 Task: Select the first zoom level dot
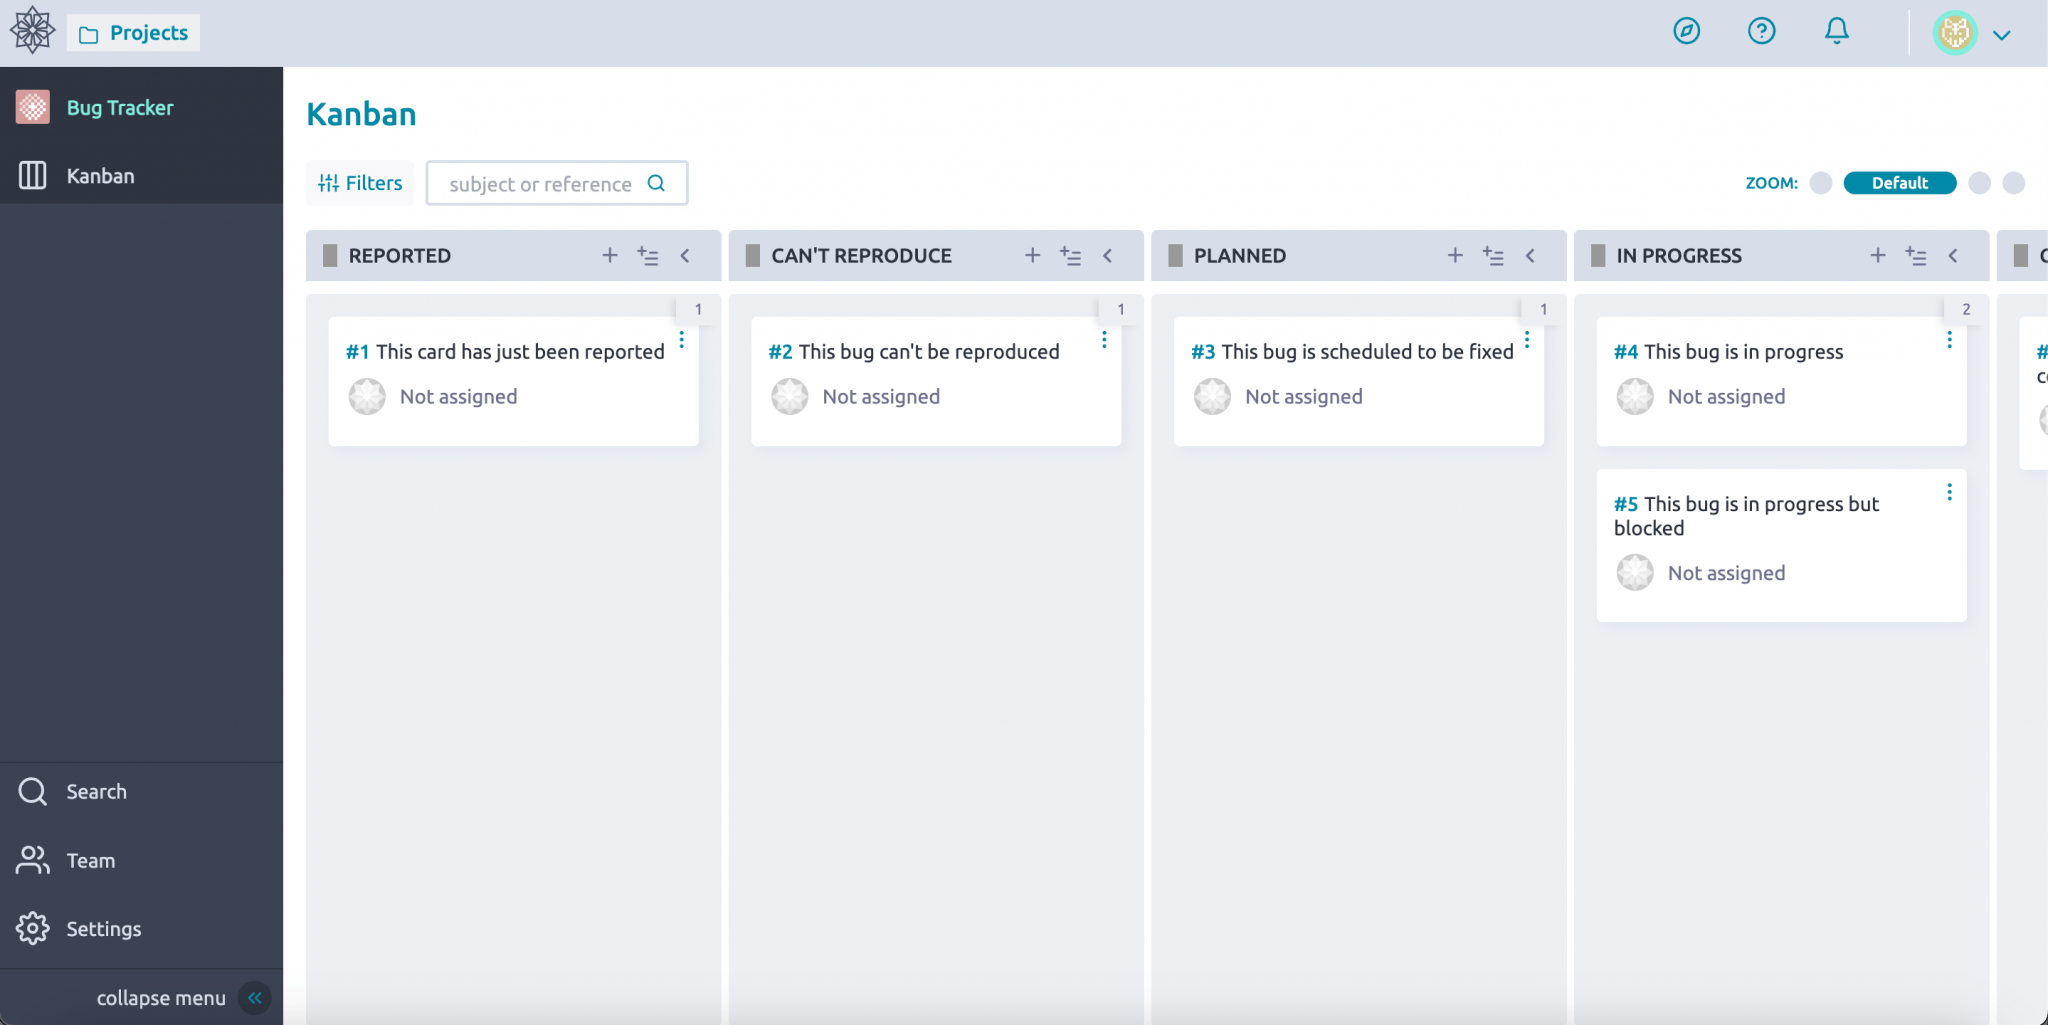[x=1820, y=183]
